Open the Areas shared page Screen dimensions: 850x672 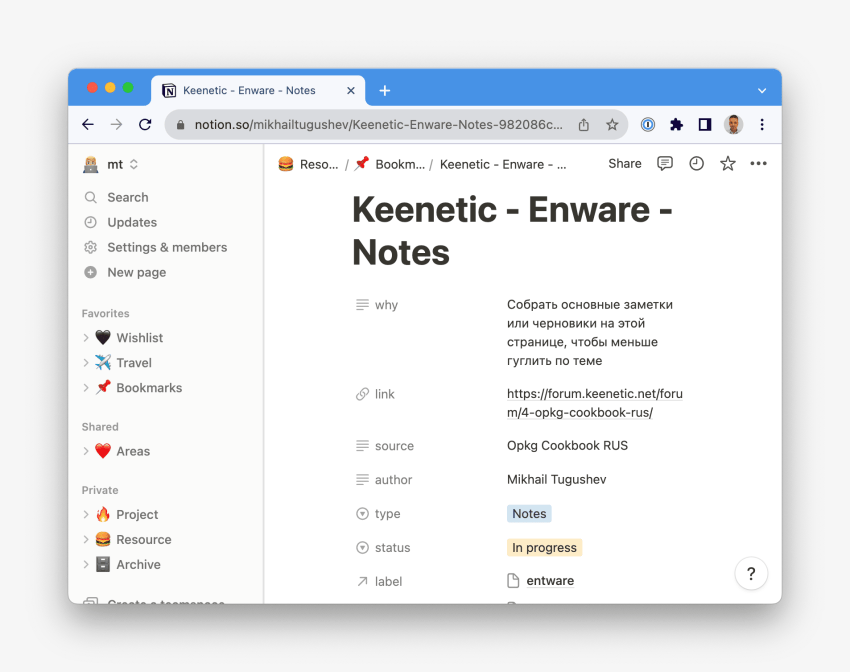pyautogui.click(x=133, y=451)
